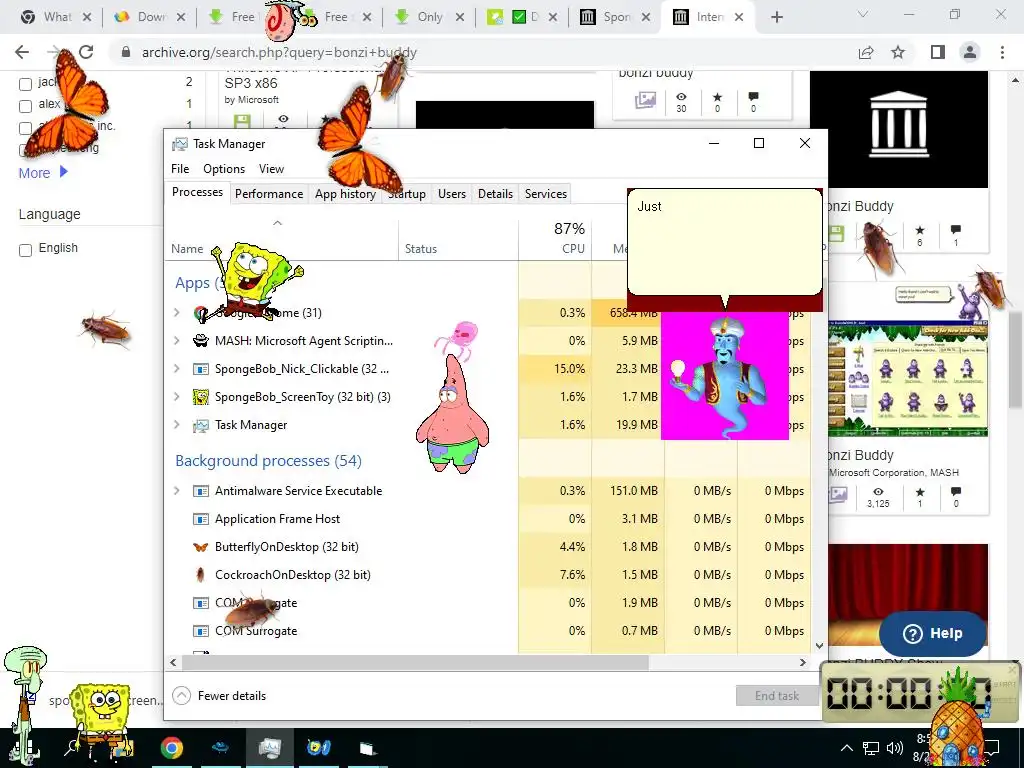Click Google Chrome process icon in Task Manager
The height and width of the screenshot is (768, 1024).
coord(200,313)
